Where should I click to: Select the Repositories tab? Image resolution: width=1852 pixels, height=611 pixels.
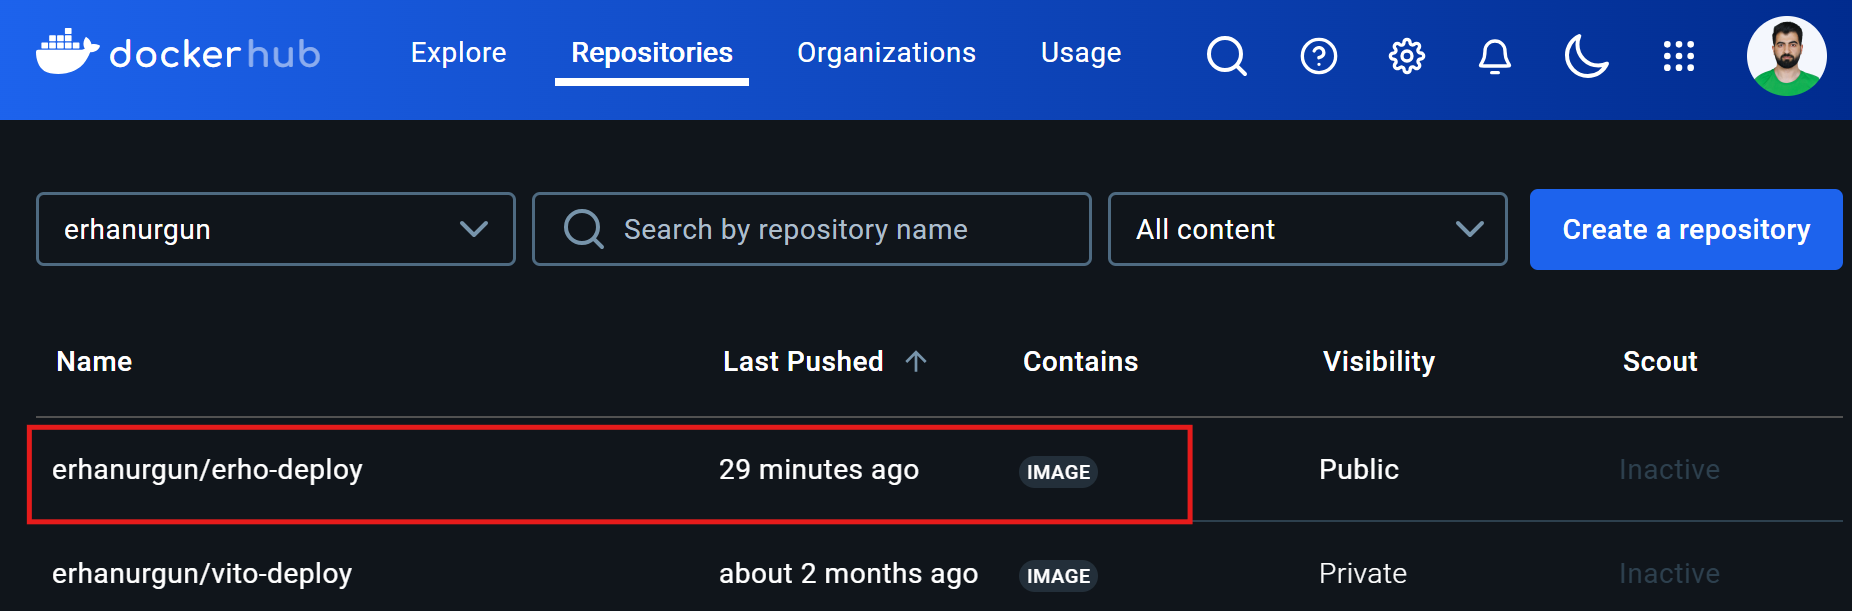point(652,52)
